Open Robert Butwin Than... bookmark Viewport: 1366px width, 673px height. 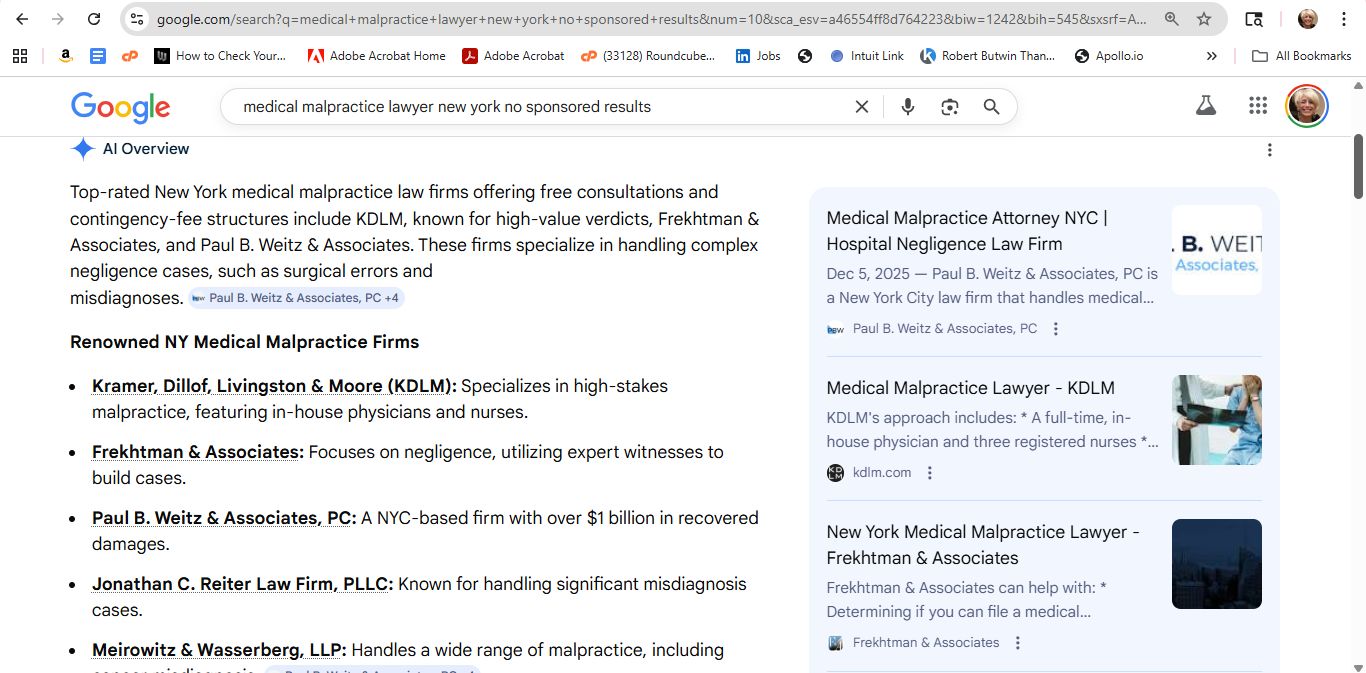click(988, 56)
